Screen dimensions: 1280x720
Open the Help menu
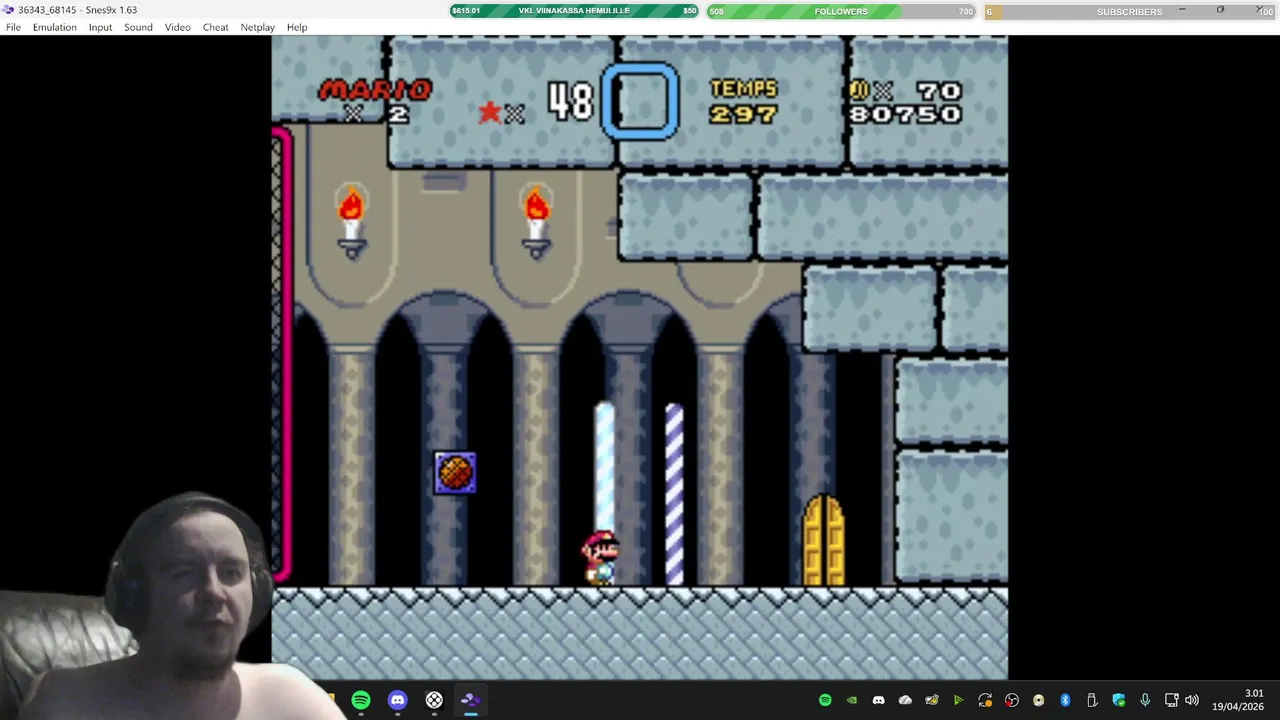297,27
